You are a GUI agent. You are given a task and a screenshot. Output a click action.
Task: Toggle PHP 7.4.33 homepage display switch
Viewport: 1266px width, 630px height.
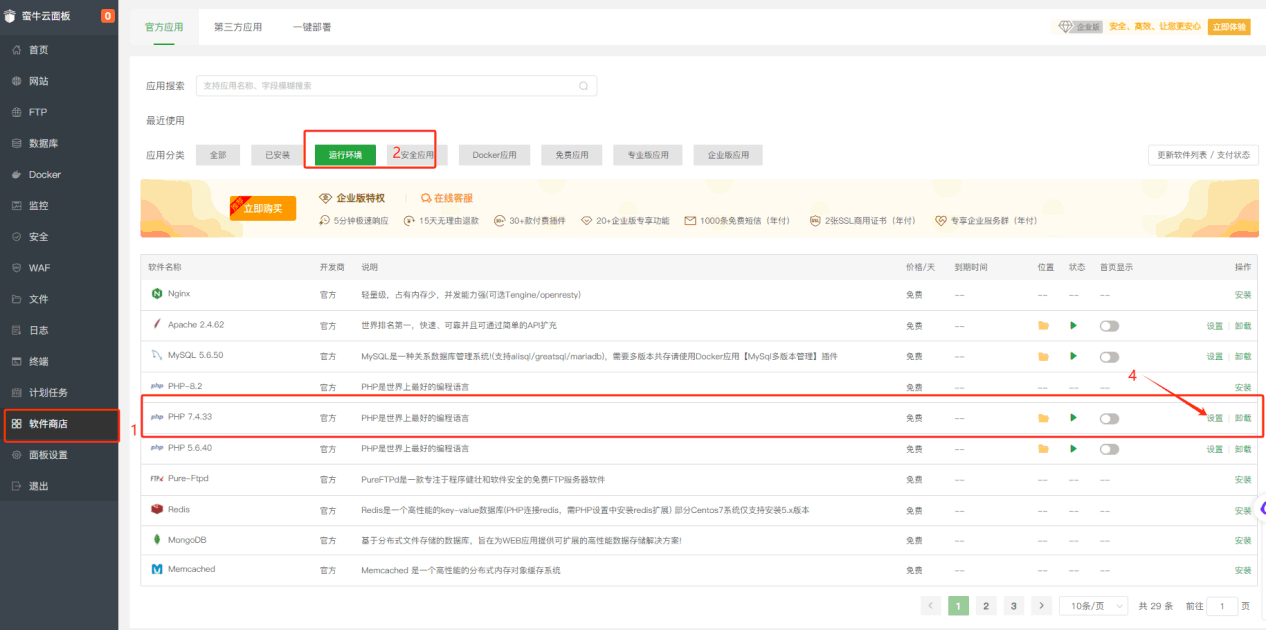click(1109, 418)
